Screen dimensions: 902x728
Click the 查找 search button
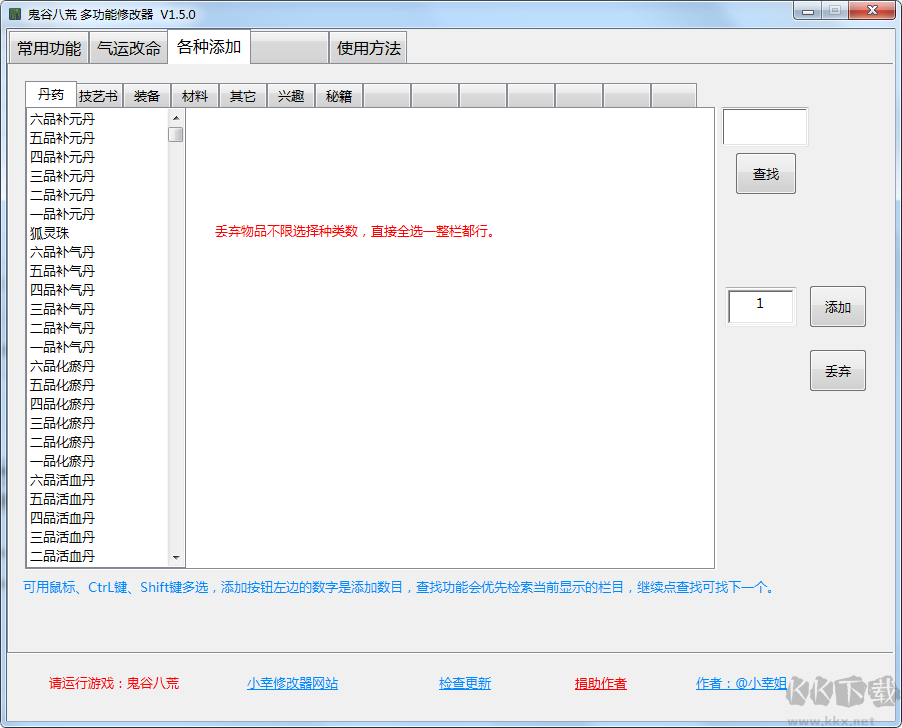click(x=766, y=174)
